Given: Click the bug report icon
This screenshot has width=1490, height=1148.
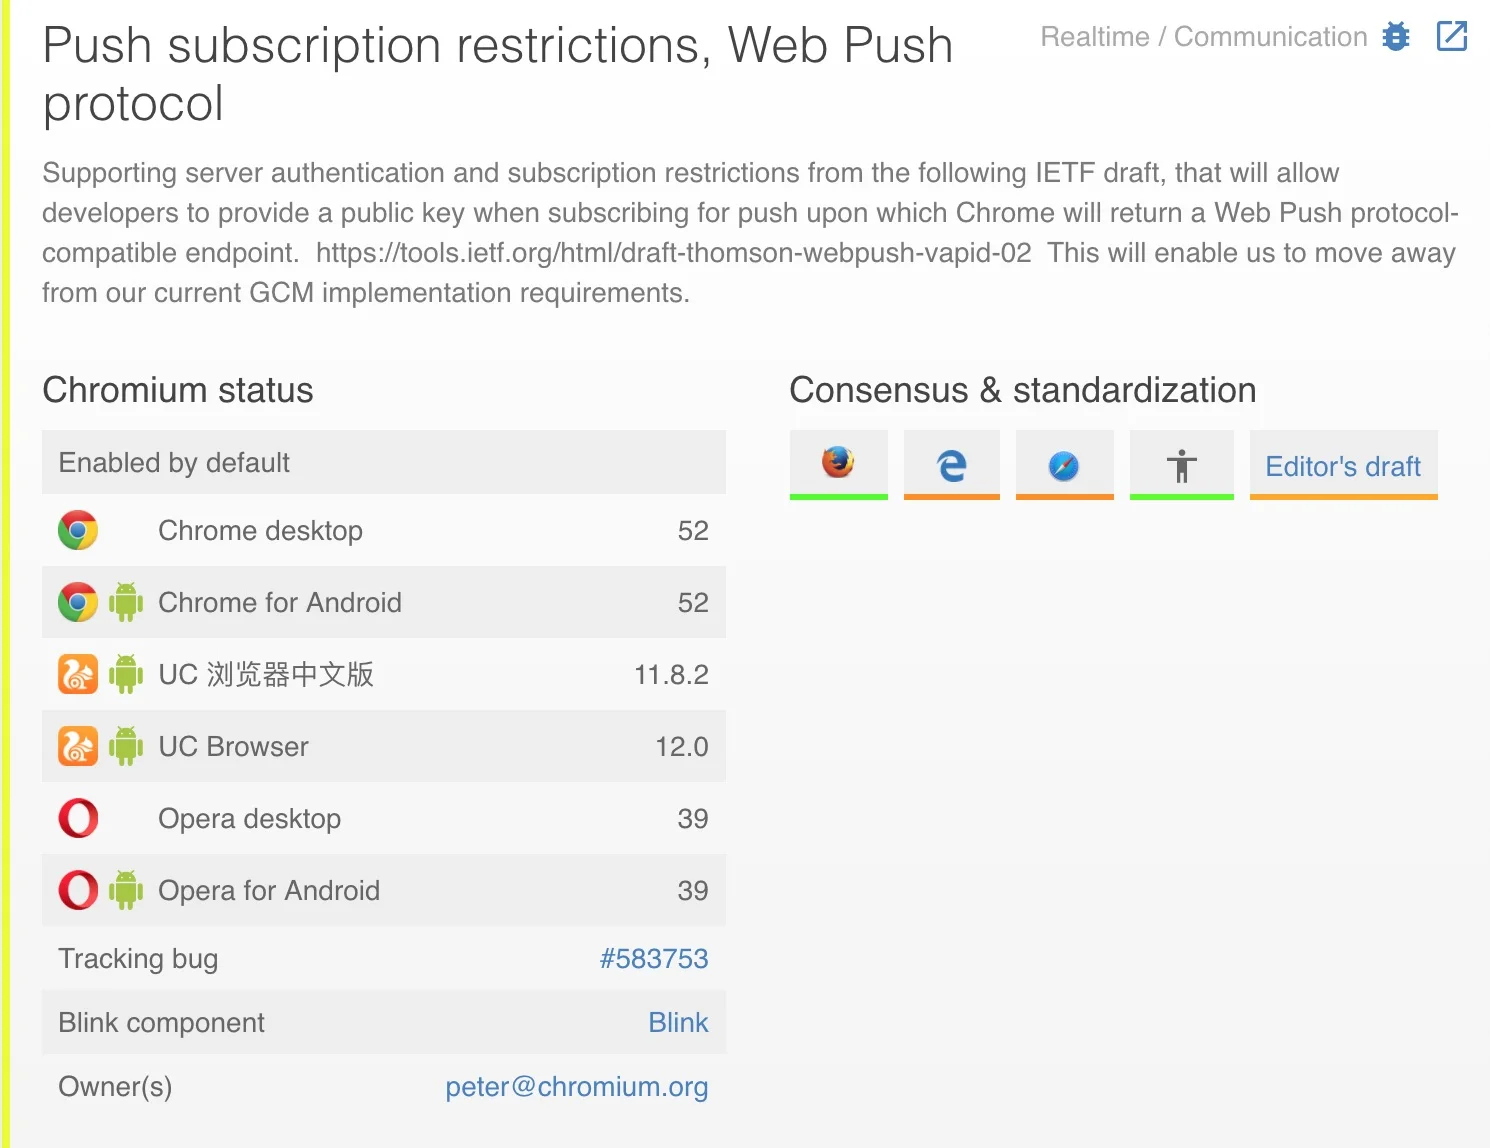Looking at the screenshot, I should [1396, 37].
